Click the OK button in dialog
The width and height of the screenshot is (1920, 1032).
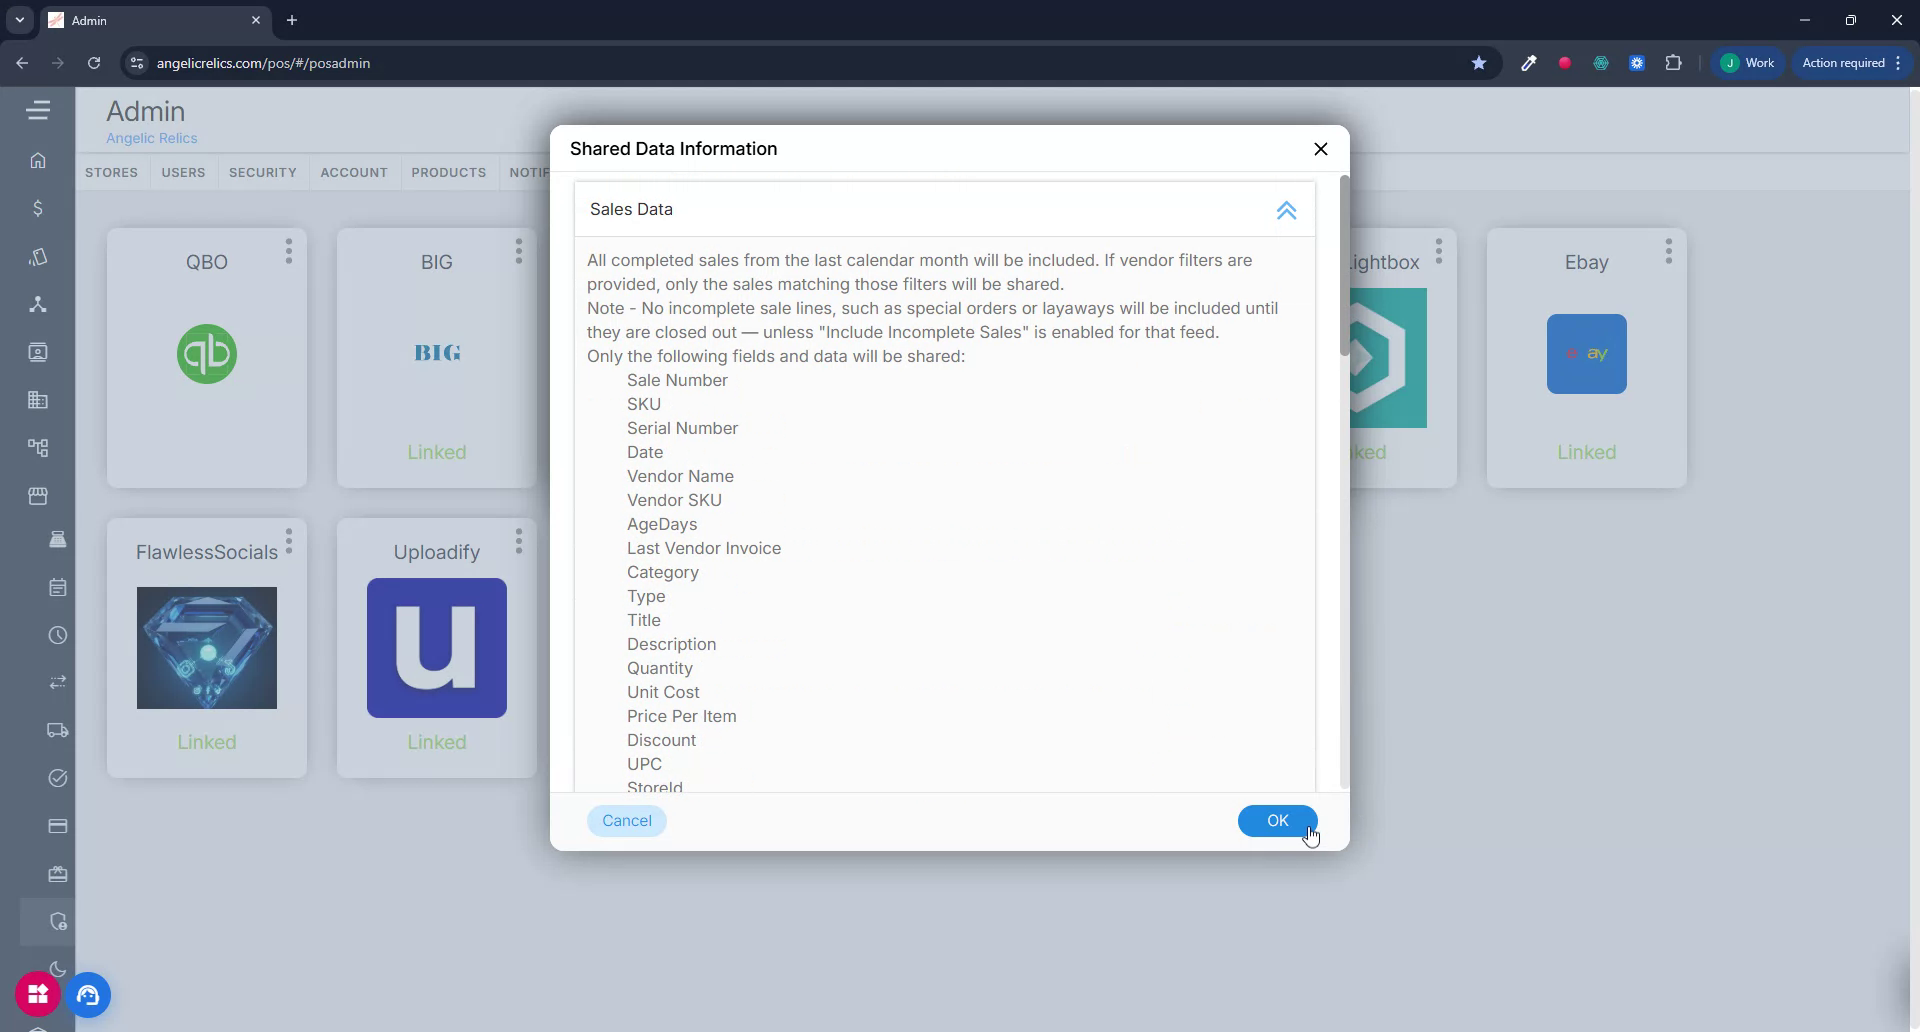(x=1277, y=821)
